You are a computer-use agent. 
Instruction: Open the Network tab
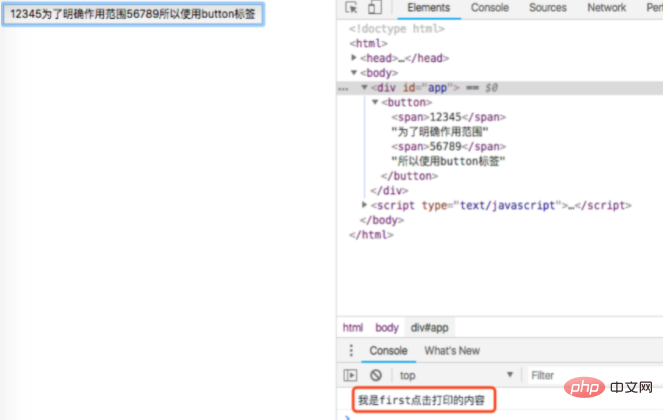coord(606,8)
